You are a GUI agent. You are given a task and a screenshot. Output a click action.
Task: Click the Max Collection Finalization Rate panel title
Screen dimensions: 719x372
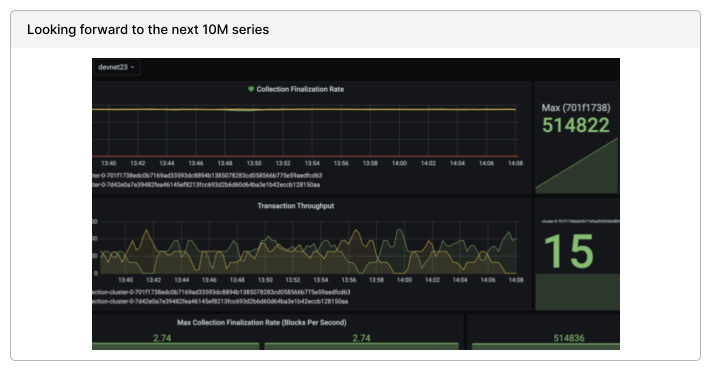click(x=262, y=322)
